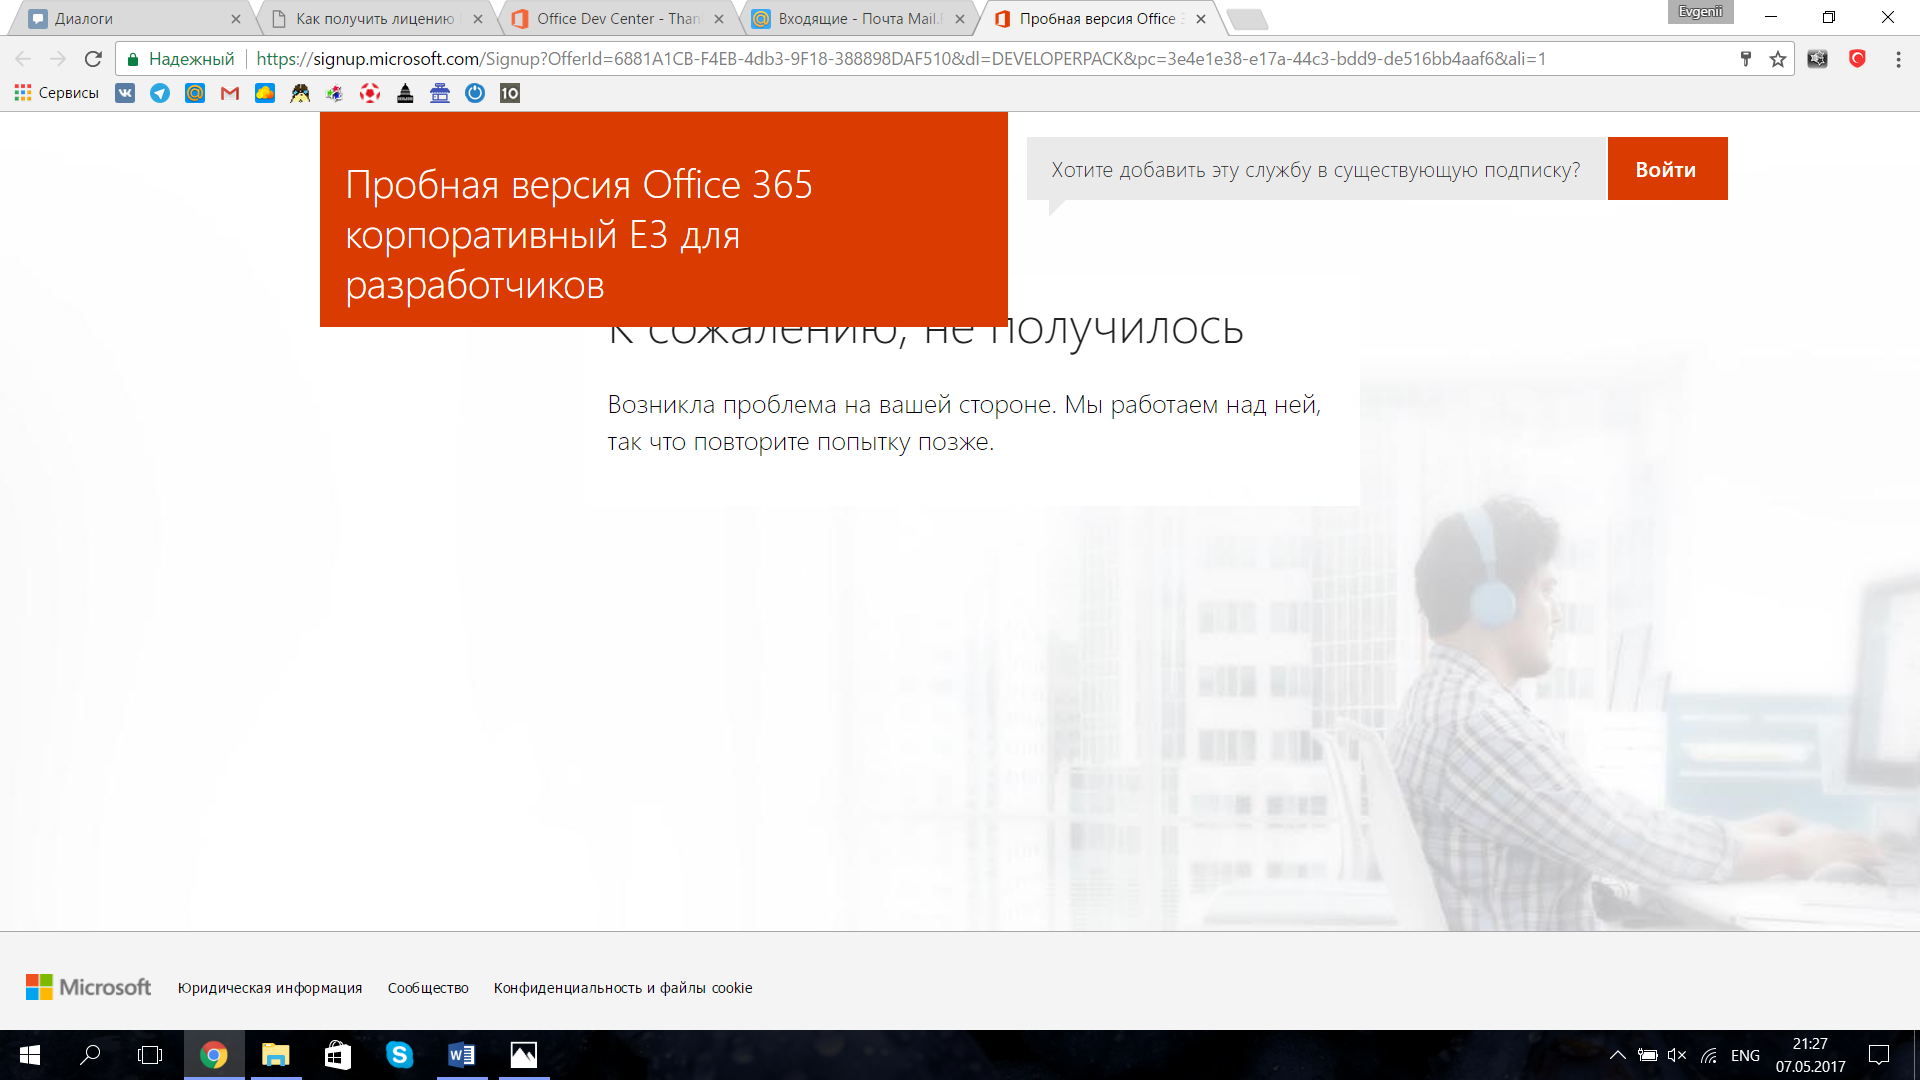Open the Photos app on the taskbar
This screenshot has height=1080, width=1920.
[x=524, y=1055]
